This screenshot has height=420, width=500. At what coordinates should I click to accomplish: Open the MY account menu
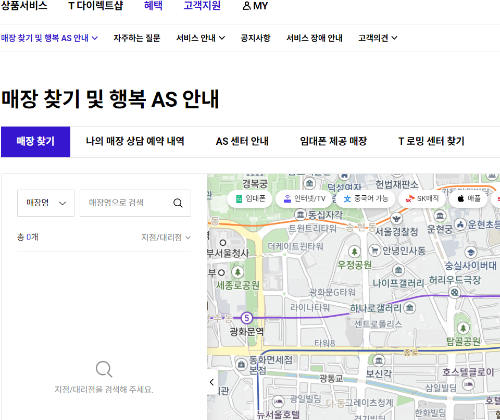pos(255,6)
